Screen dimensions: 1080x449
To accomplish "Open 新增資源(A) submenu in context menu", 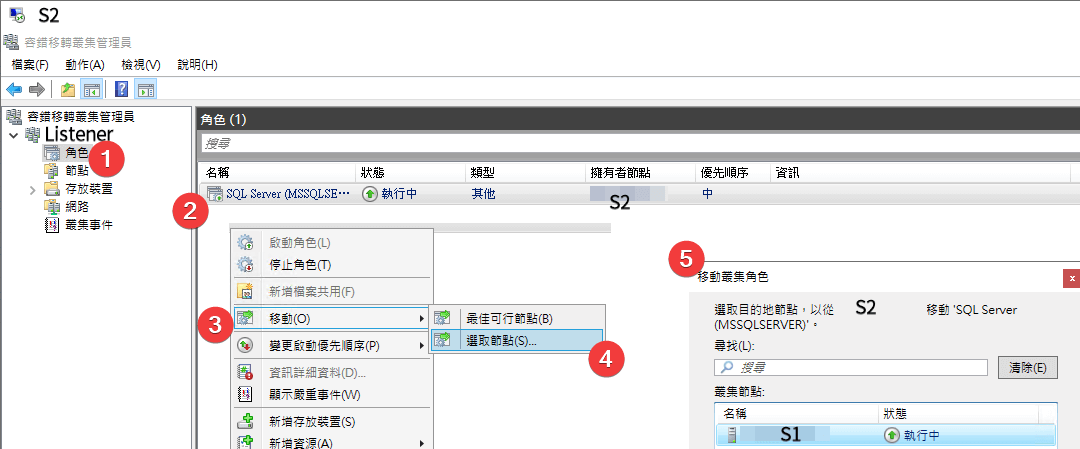I will point(333,443).
